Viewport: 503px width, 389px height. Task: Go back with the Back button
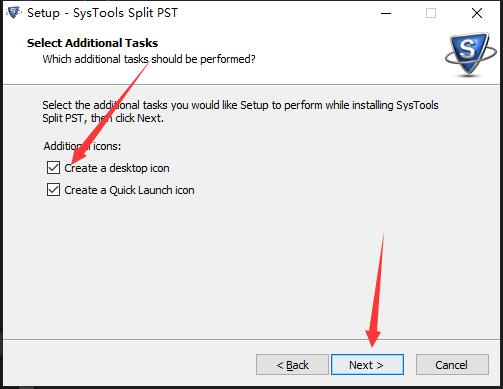(x=292, y=365)
